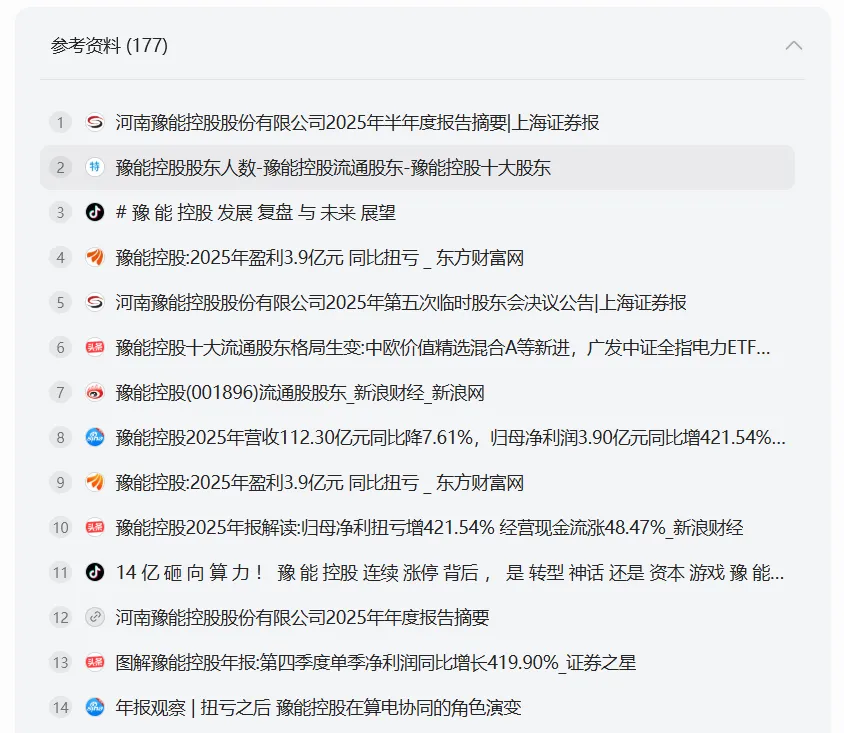
Task: Click the number badge 5
Action: coord(60,302)
